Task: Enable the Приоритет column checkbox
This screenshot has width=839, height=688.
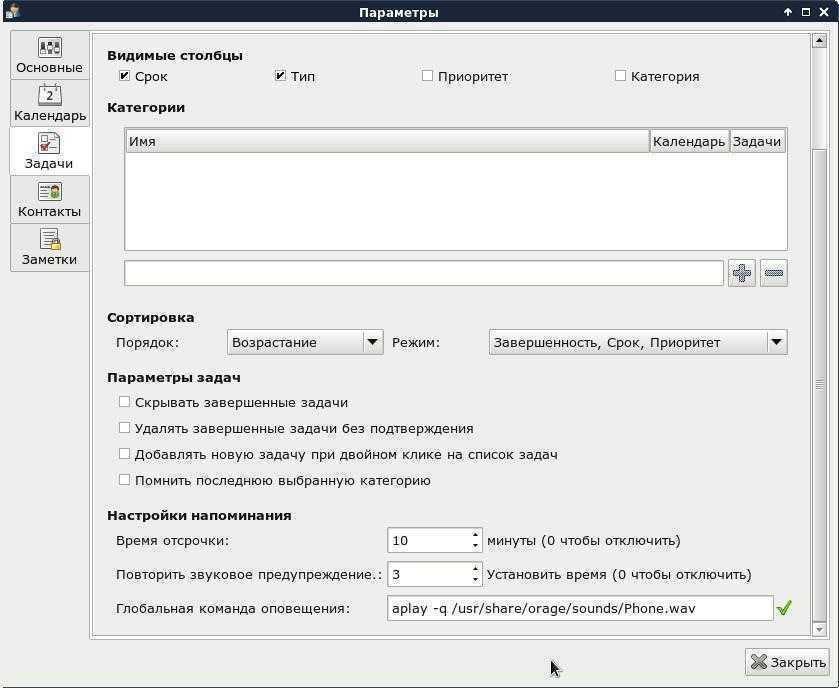Action: click(427, 76)
